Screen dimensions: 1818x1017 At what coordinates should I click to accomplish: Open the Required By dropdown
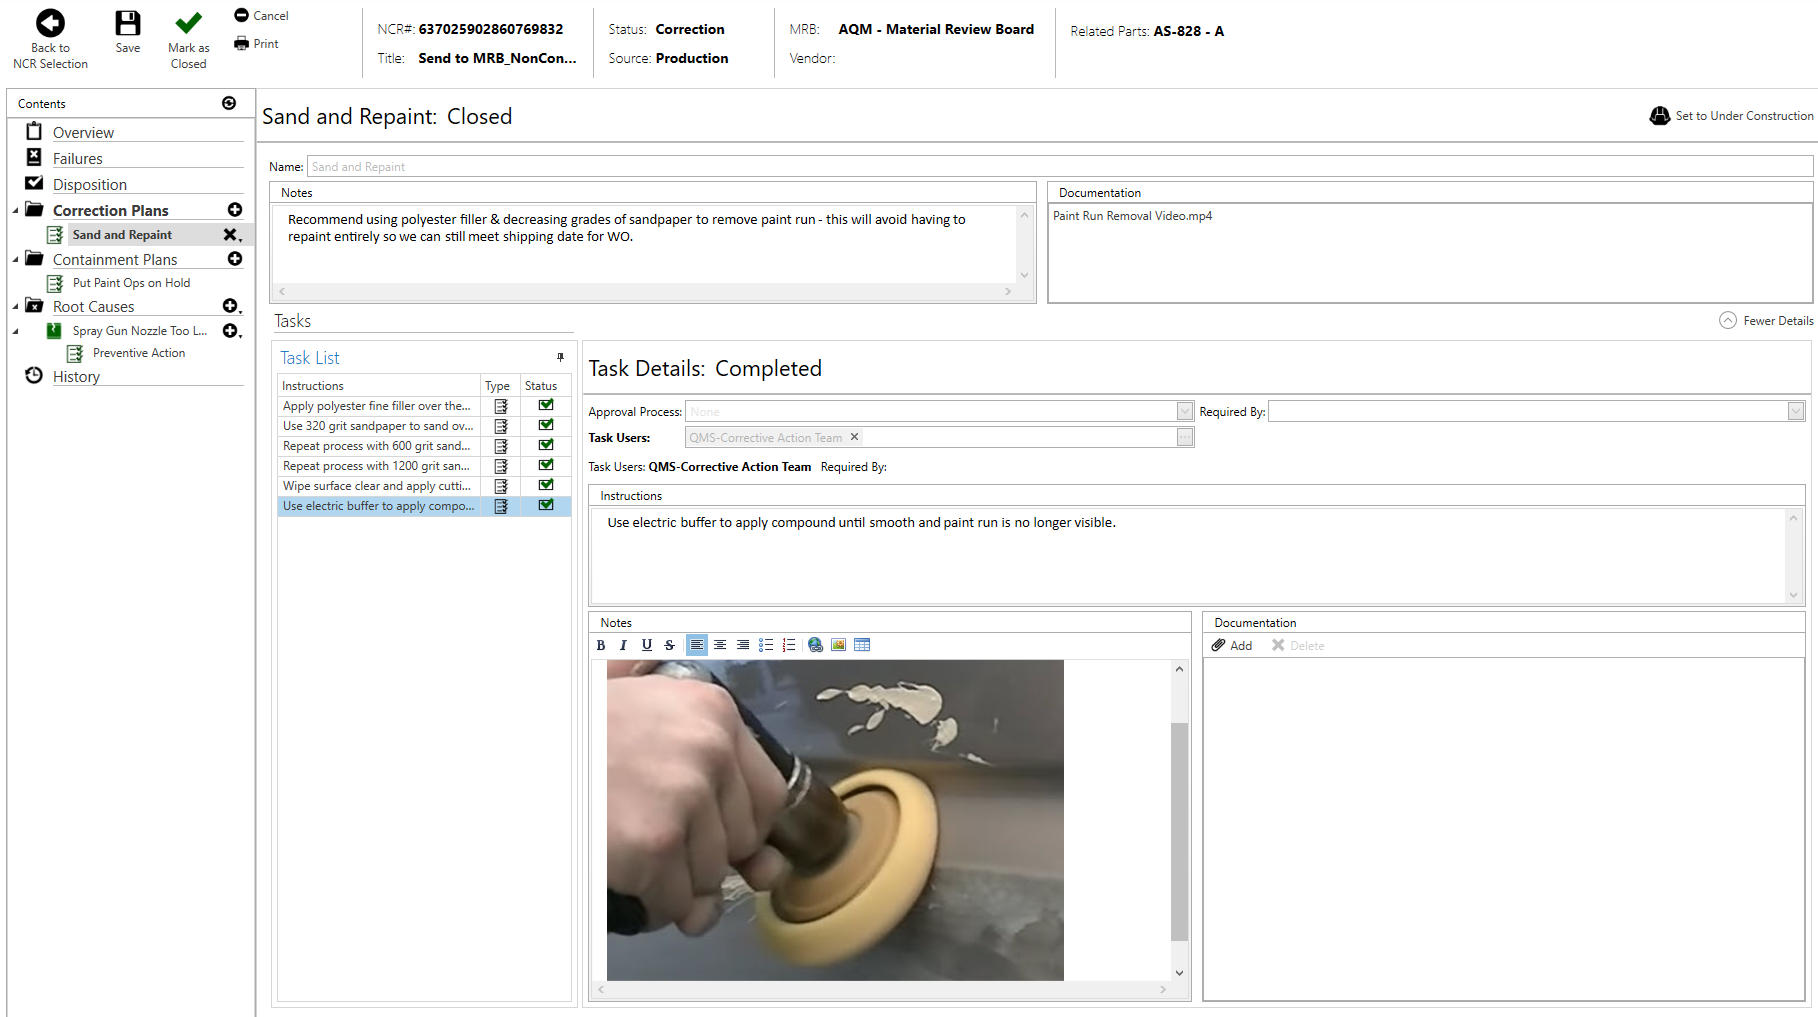click(1796, 411)
